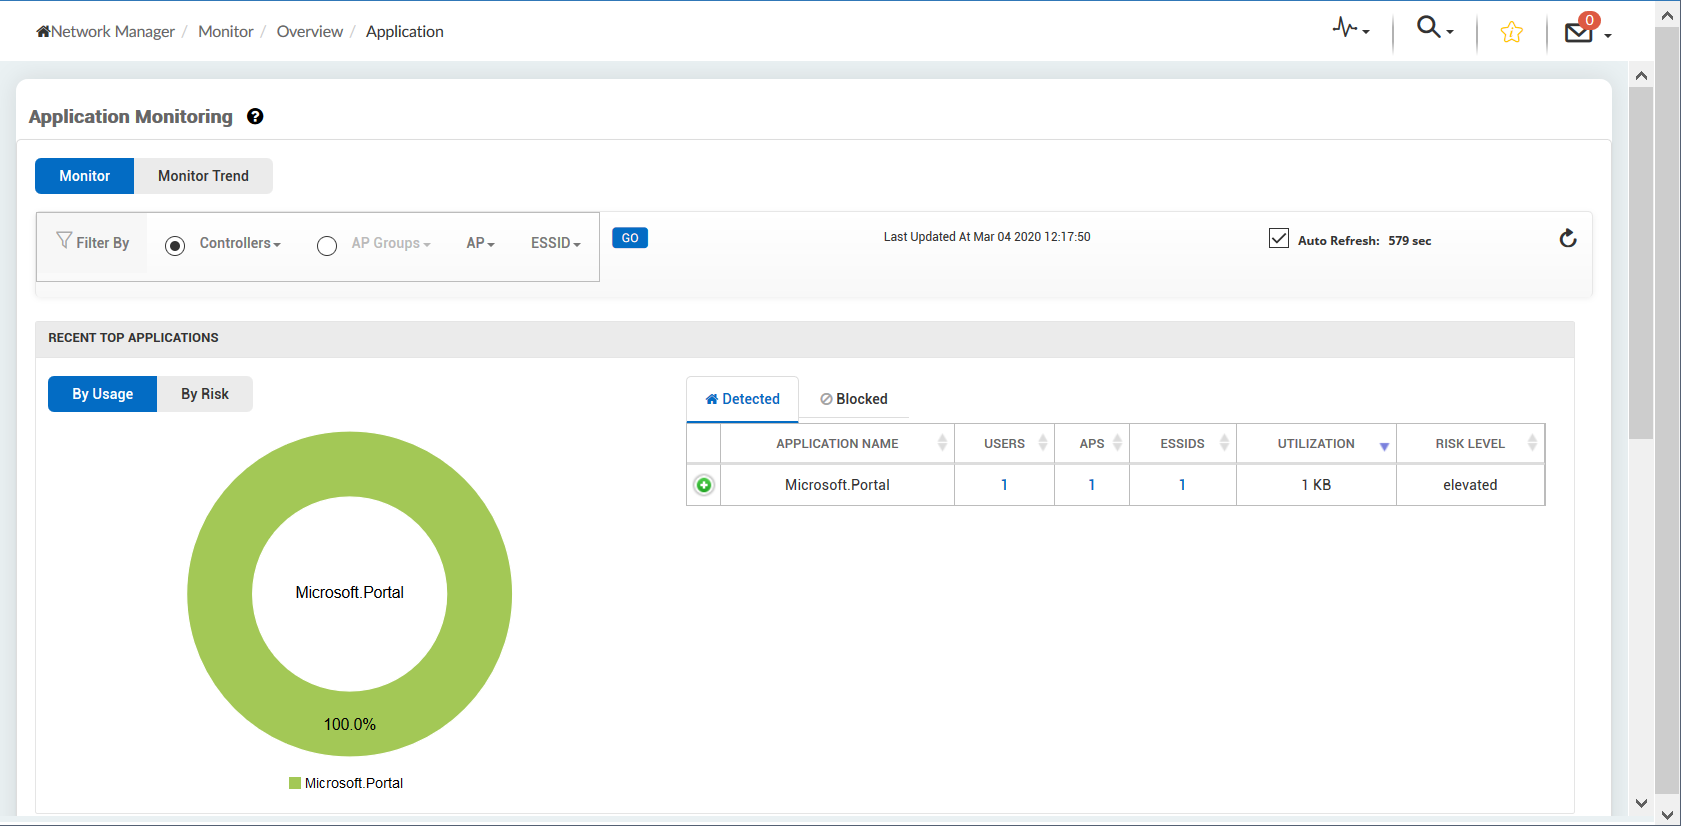
Task: Select the By Risk view
Action: tap(205, 394)
